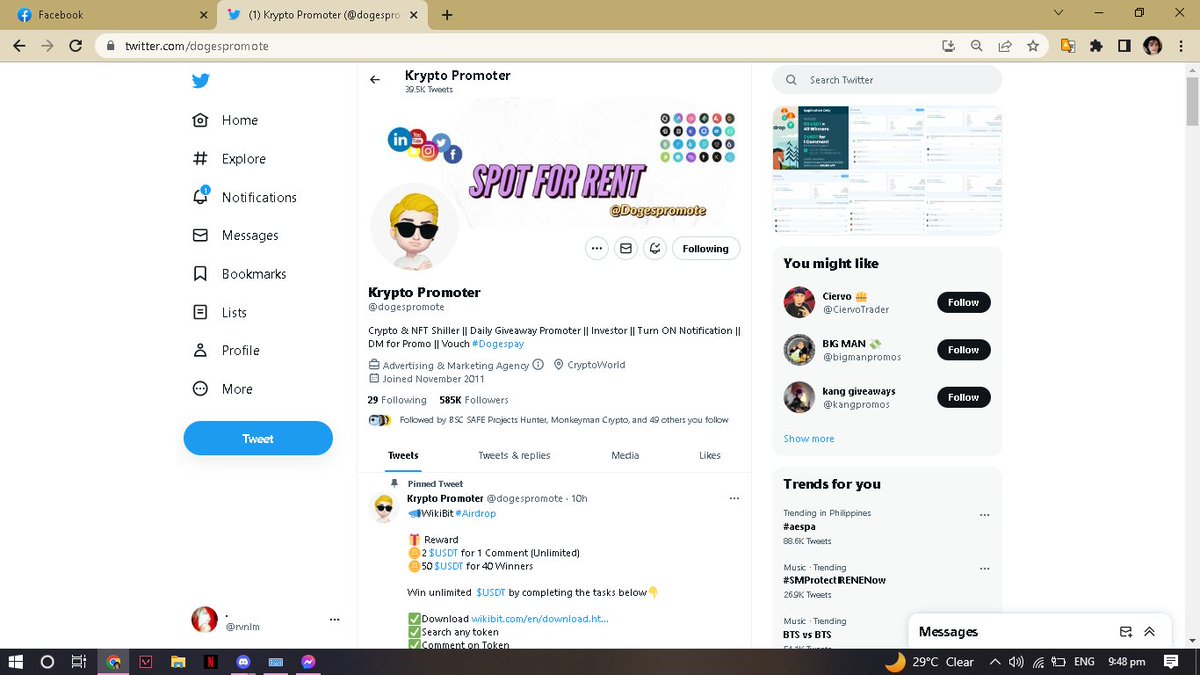Screen dimensions: 1200x675
Task: Compose a new message in Messages drawer
Action: (x=1126, y=632)
